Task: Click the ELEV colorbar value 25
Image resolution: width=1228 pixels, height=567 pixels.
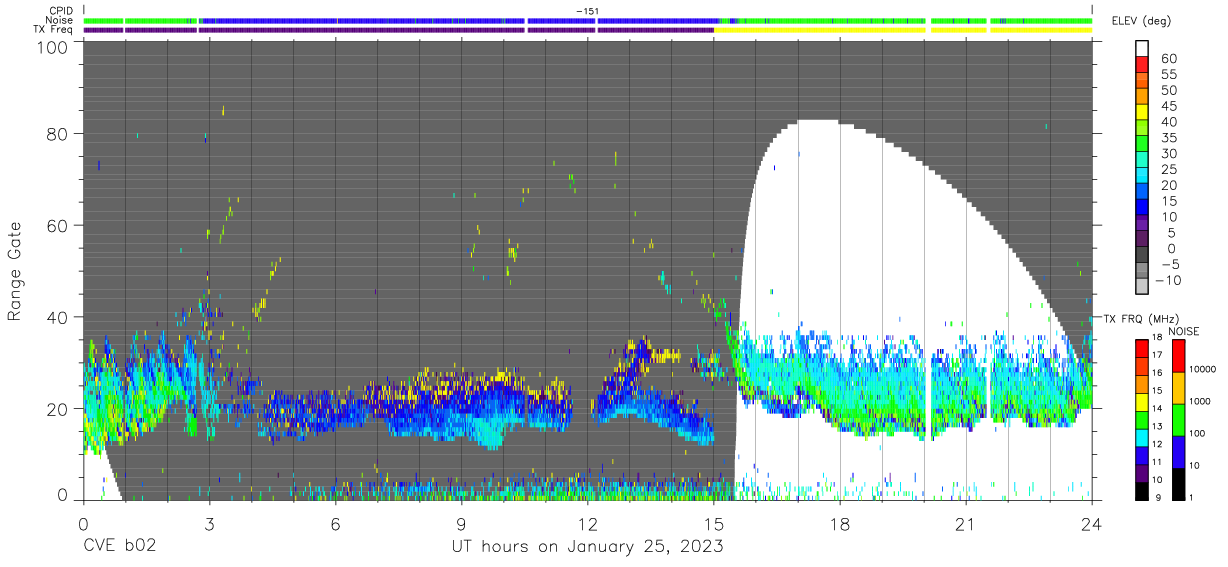Action: 1170,169
